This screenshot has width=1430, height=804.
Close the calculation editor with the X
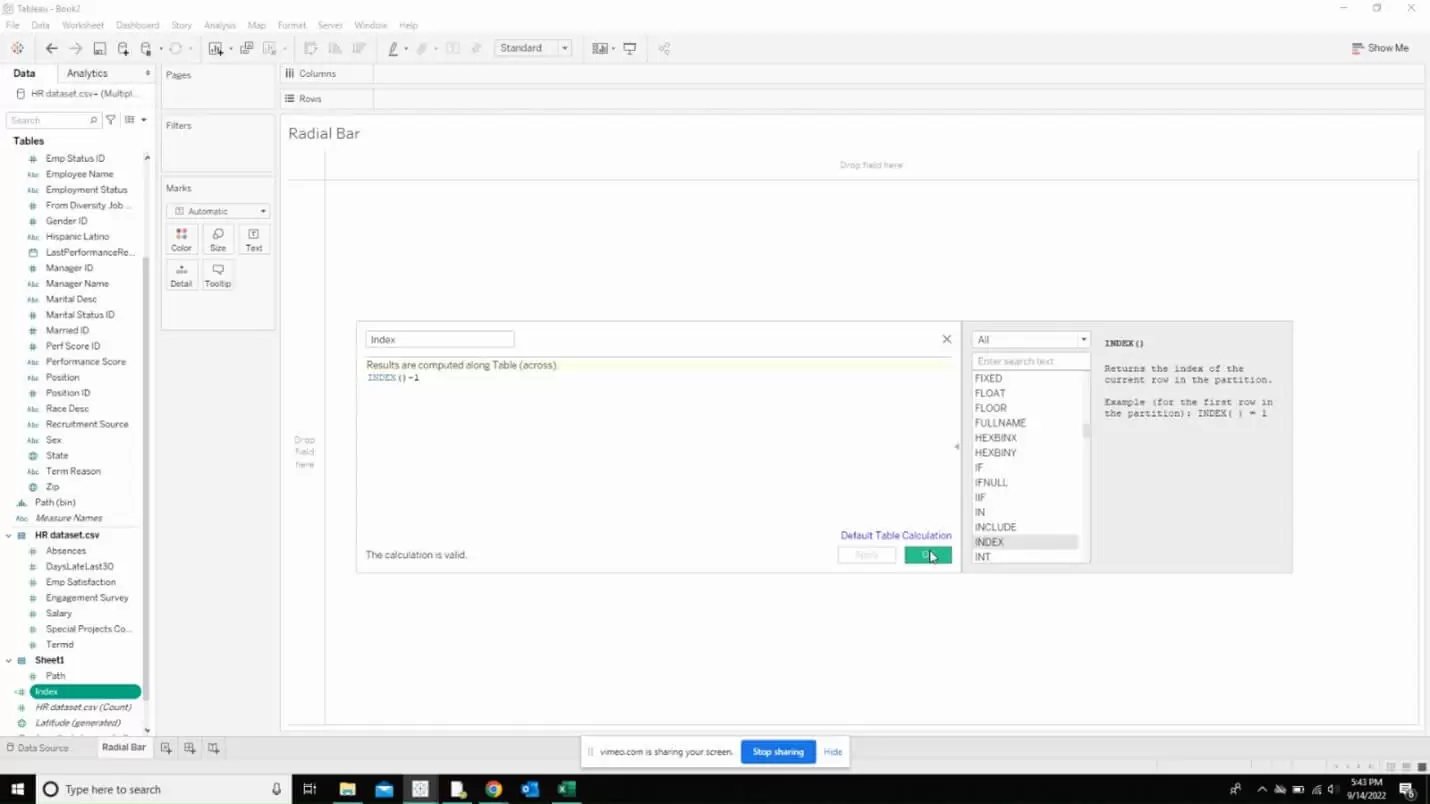pyautogui.click(x=947, y=339)
